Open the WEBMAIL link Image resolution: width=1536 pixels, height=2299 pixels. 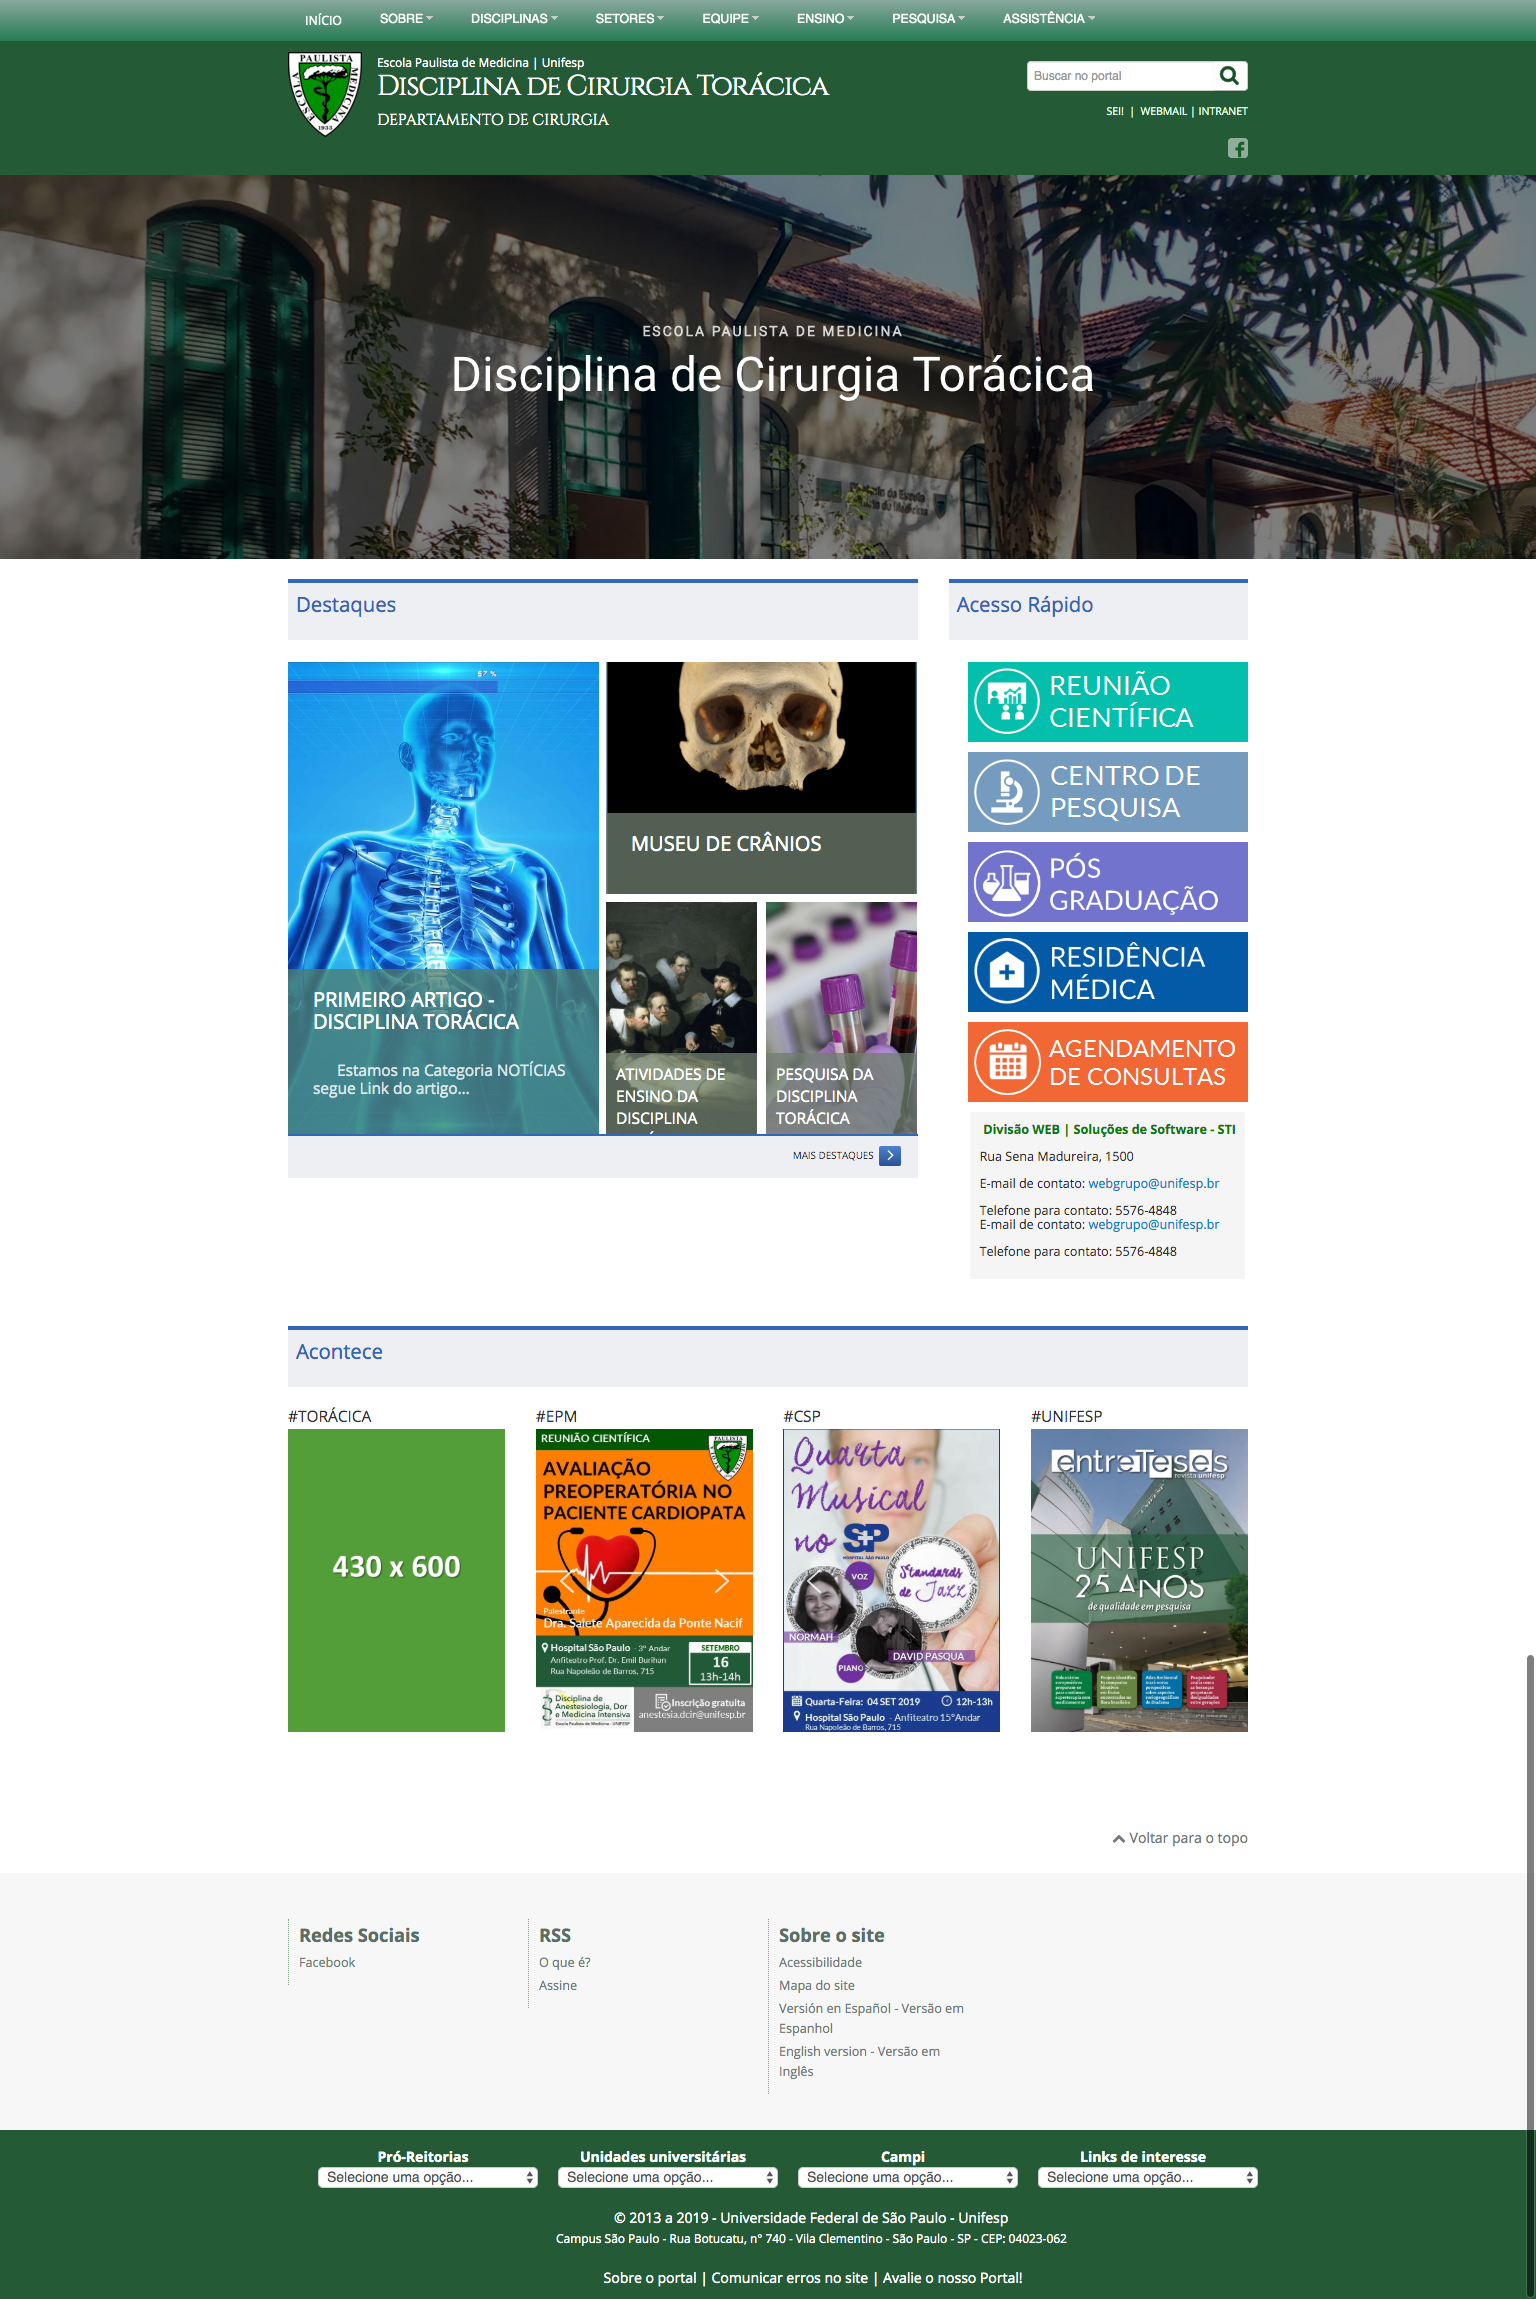(x=1163, y=112)
